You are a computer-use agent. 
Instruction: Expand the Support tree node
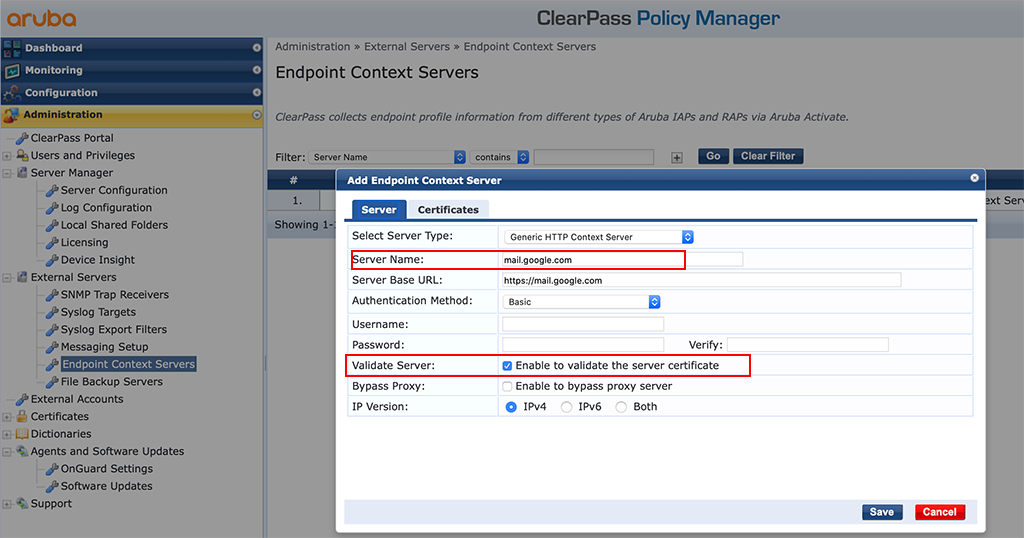(7, 504)
